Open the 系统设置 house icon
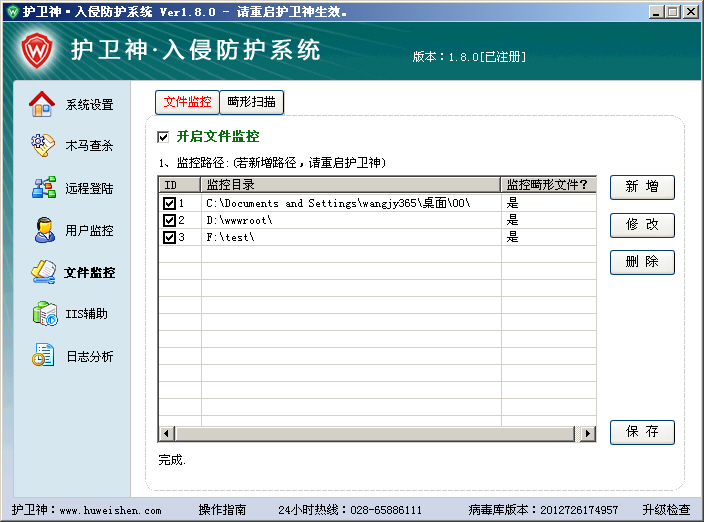Screen dimensions: 704x522 42,104
